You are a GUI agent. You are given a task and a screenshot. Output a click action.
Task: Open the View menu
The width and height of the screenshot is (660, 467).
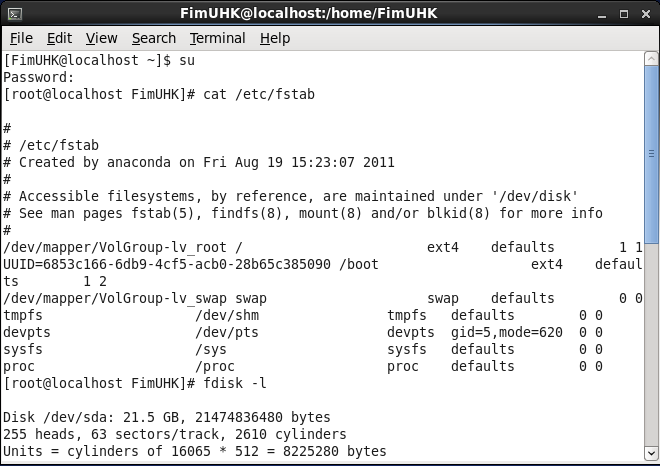click(x=101, y=38)
